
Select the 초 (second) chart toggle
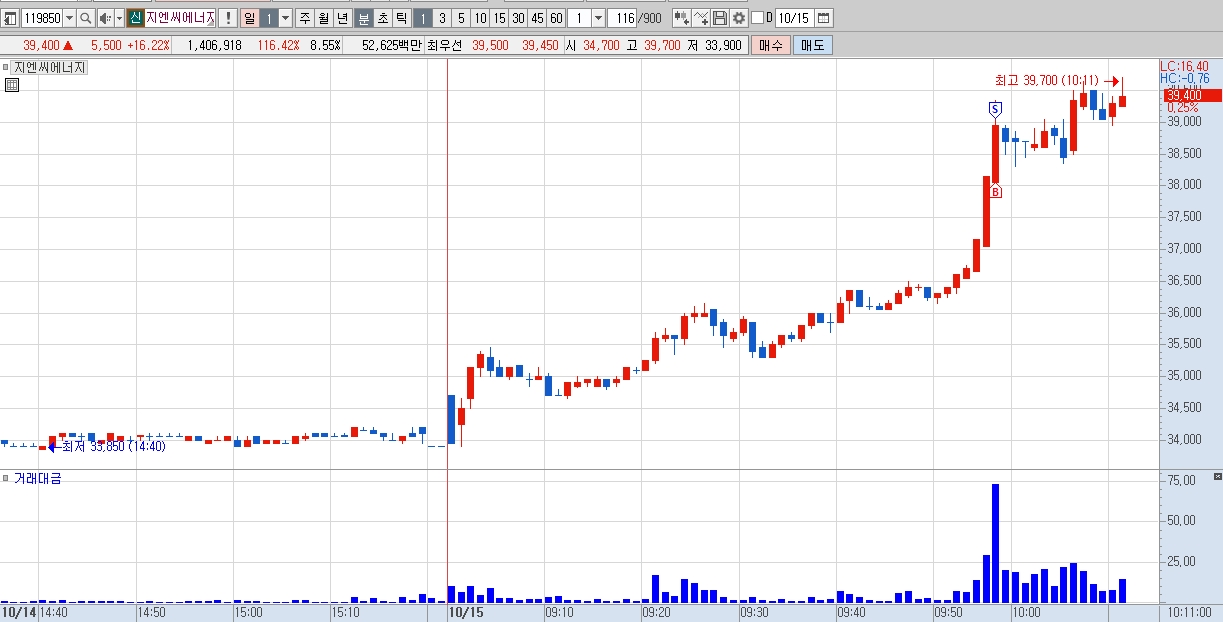[x=383, y=18]
